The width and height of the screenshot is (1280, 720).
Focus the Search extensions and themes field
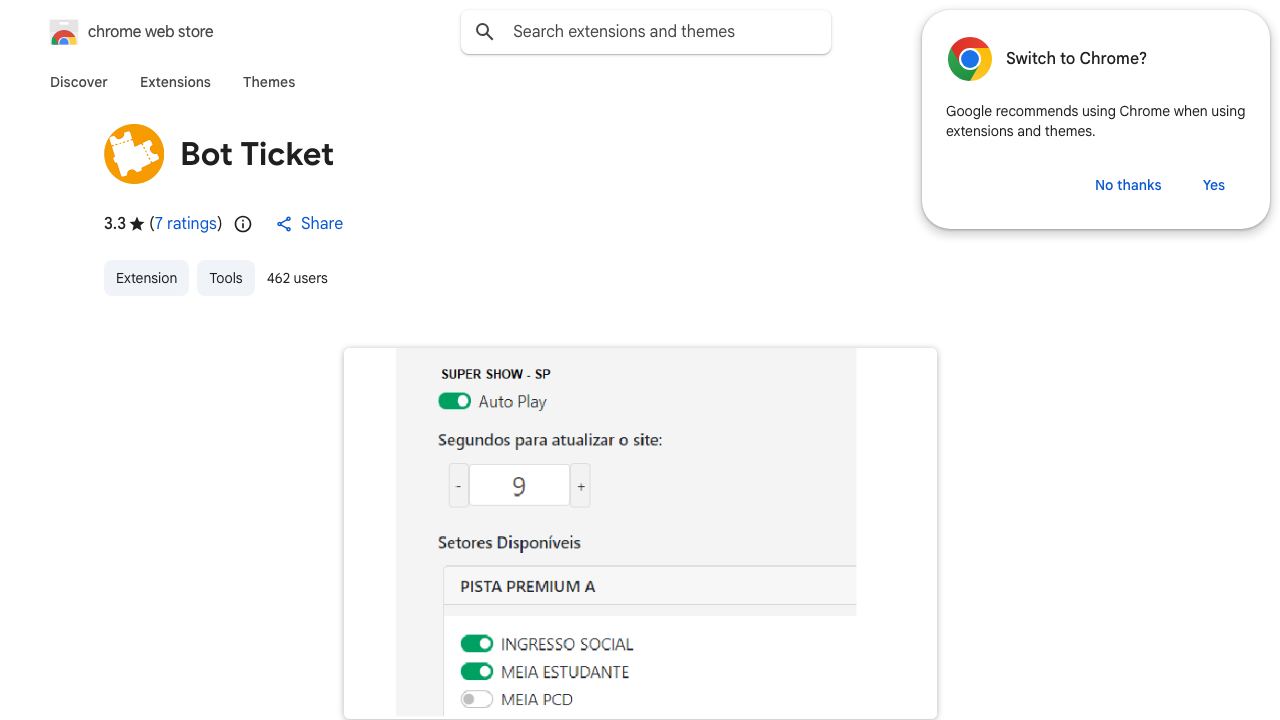tap(646, 32)
